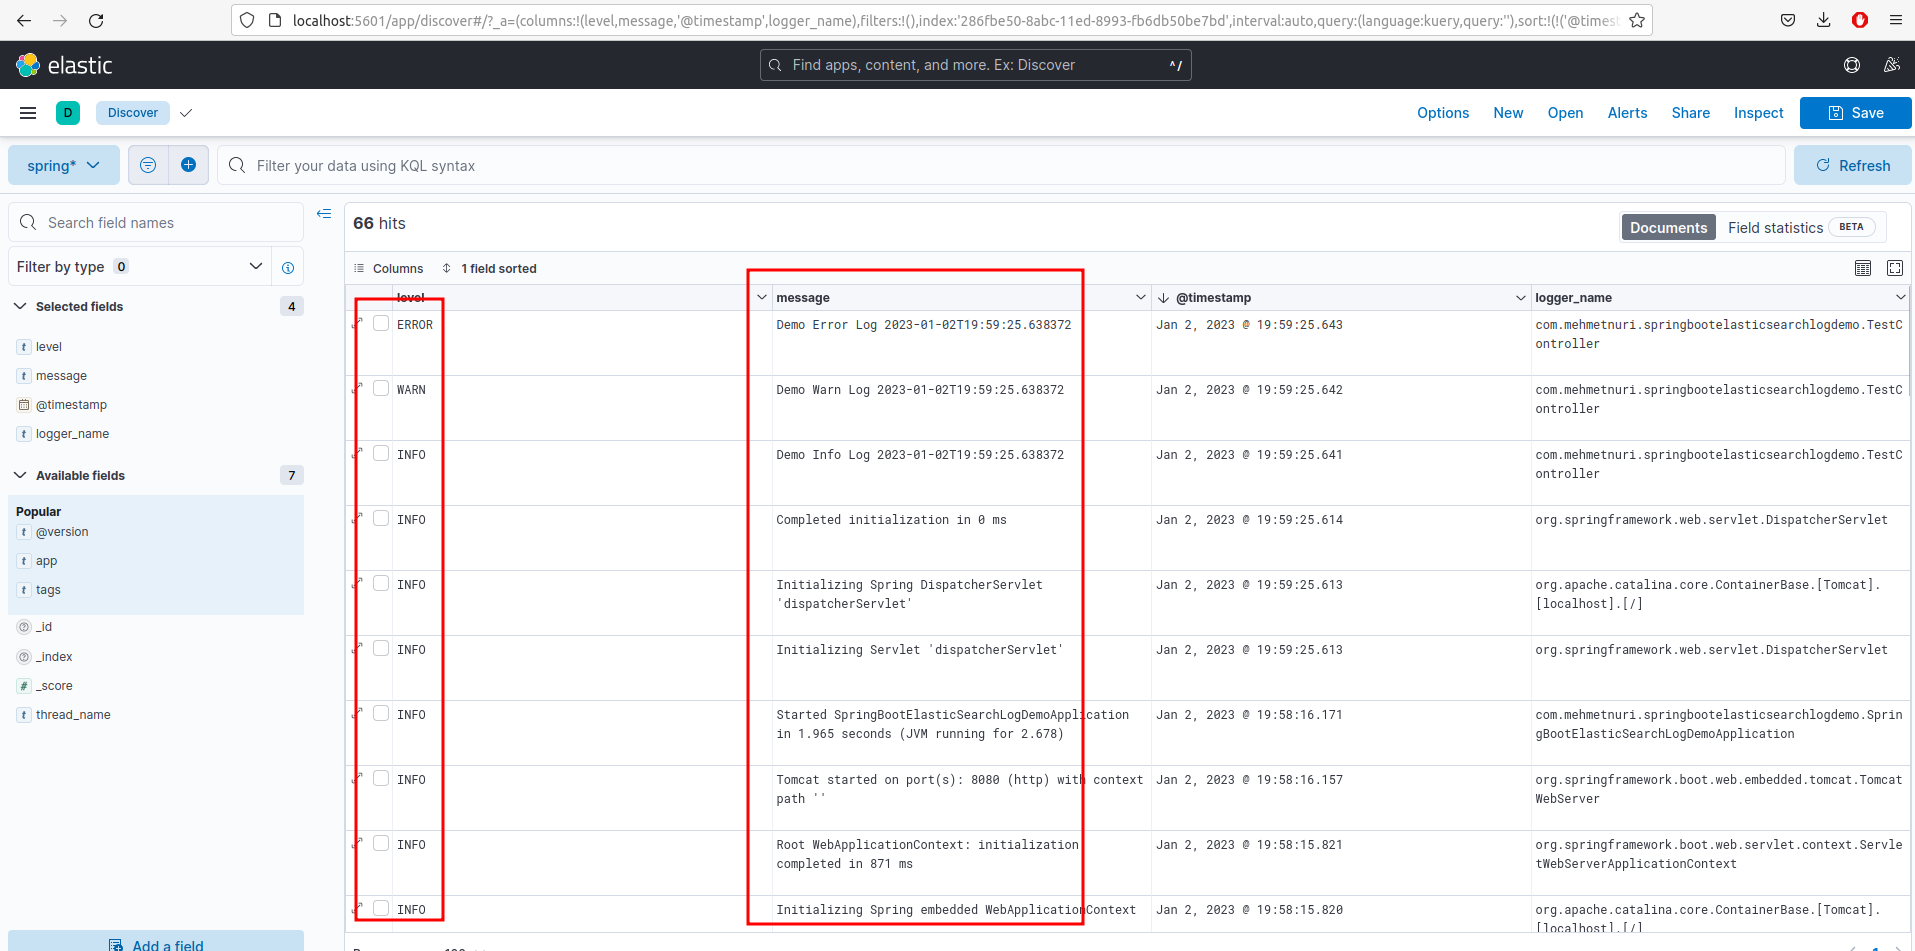Open the message column header menu
1915x951 pixels.
click(x=1140, y=298)
